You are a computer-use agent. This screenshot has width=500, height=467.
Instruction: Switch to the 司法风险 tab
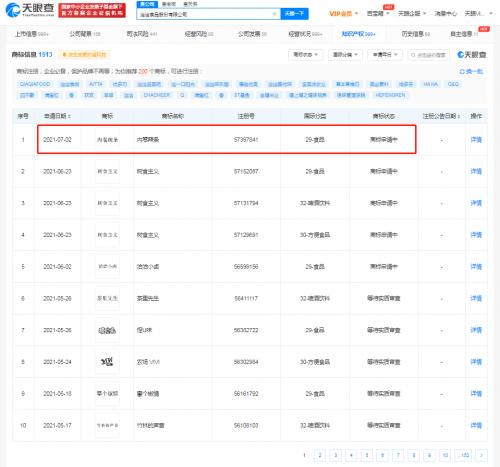click(142, 34)
